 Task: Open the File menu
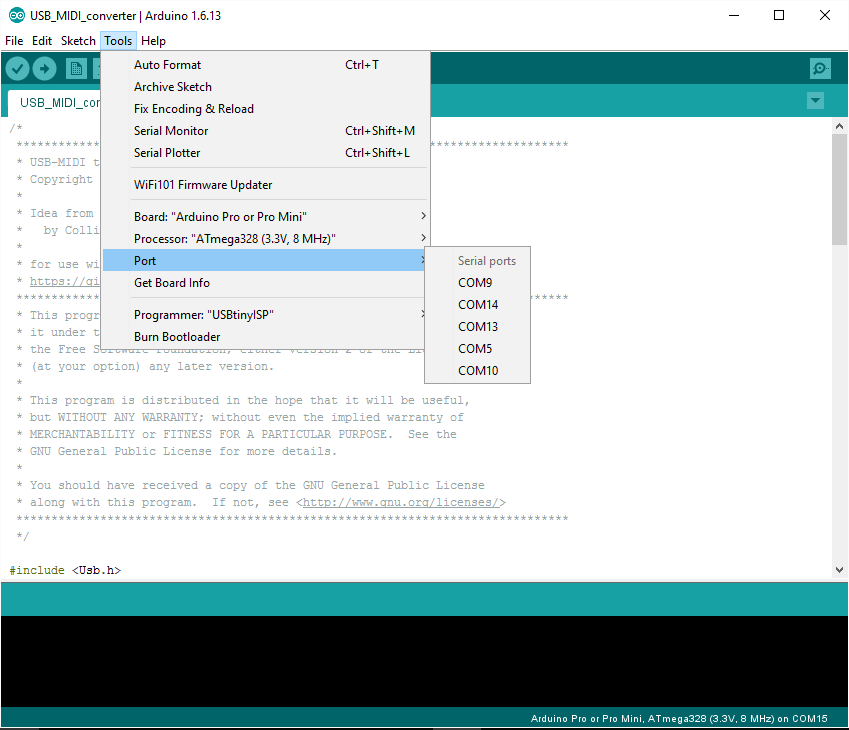(x=14, y=41)
